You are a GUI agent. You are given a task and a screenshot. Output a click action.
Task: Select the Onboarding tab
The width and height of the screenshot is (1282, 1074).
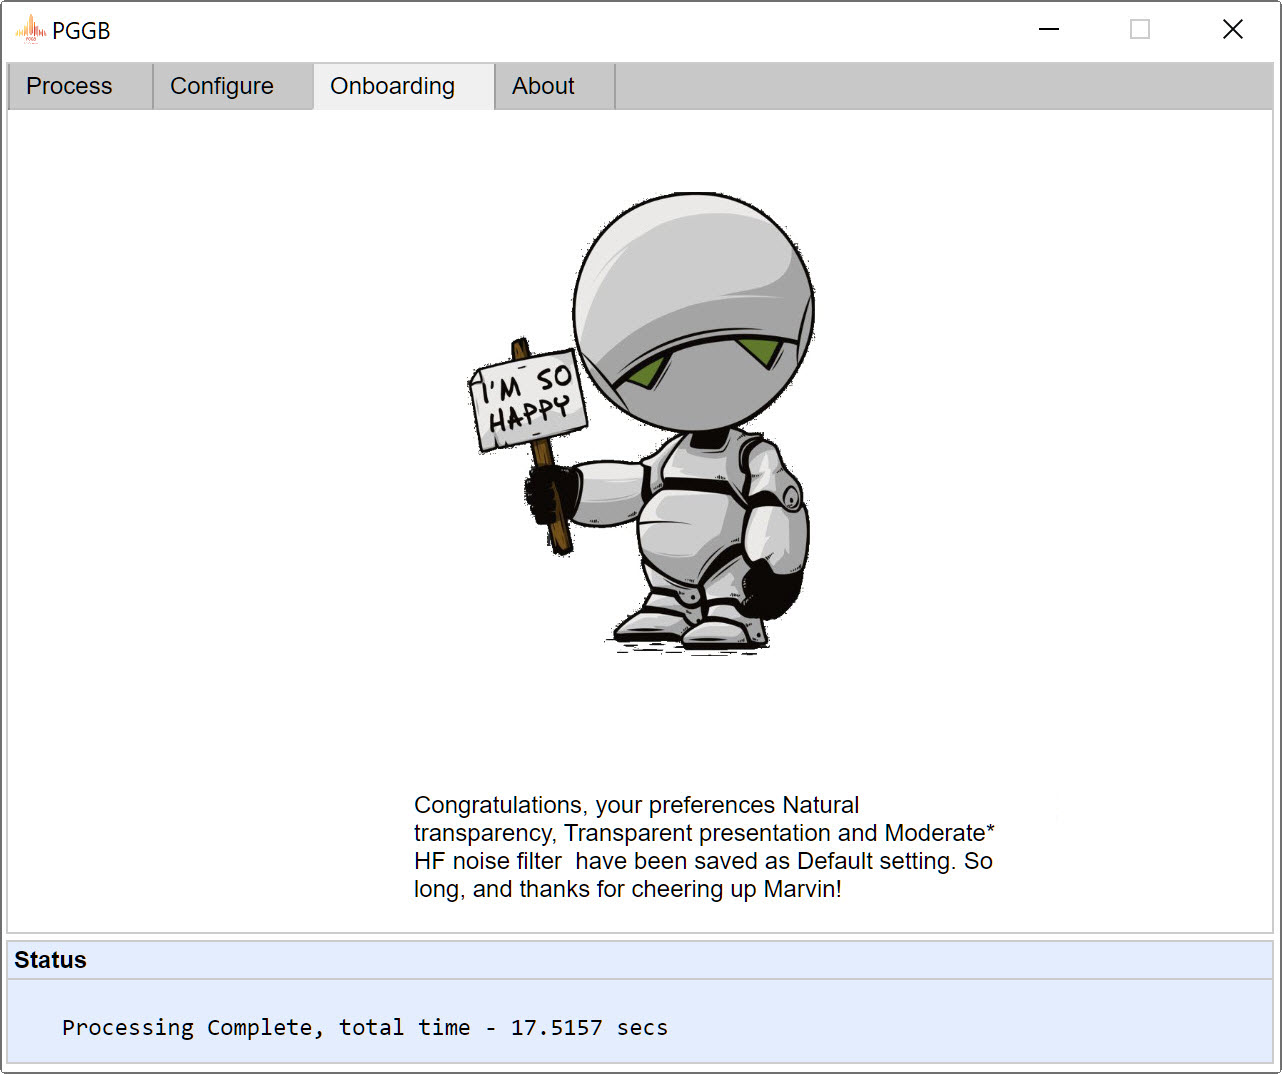404,86
